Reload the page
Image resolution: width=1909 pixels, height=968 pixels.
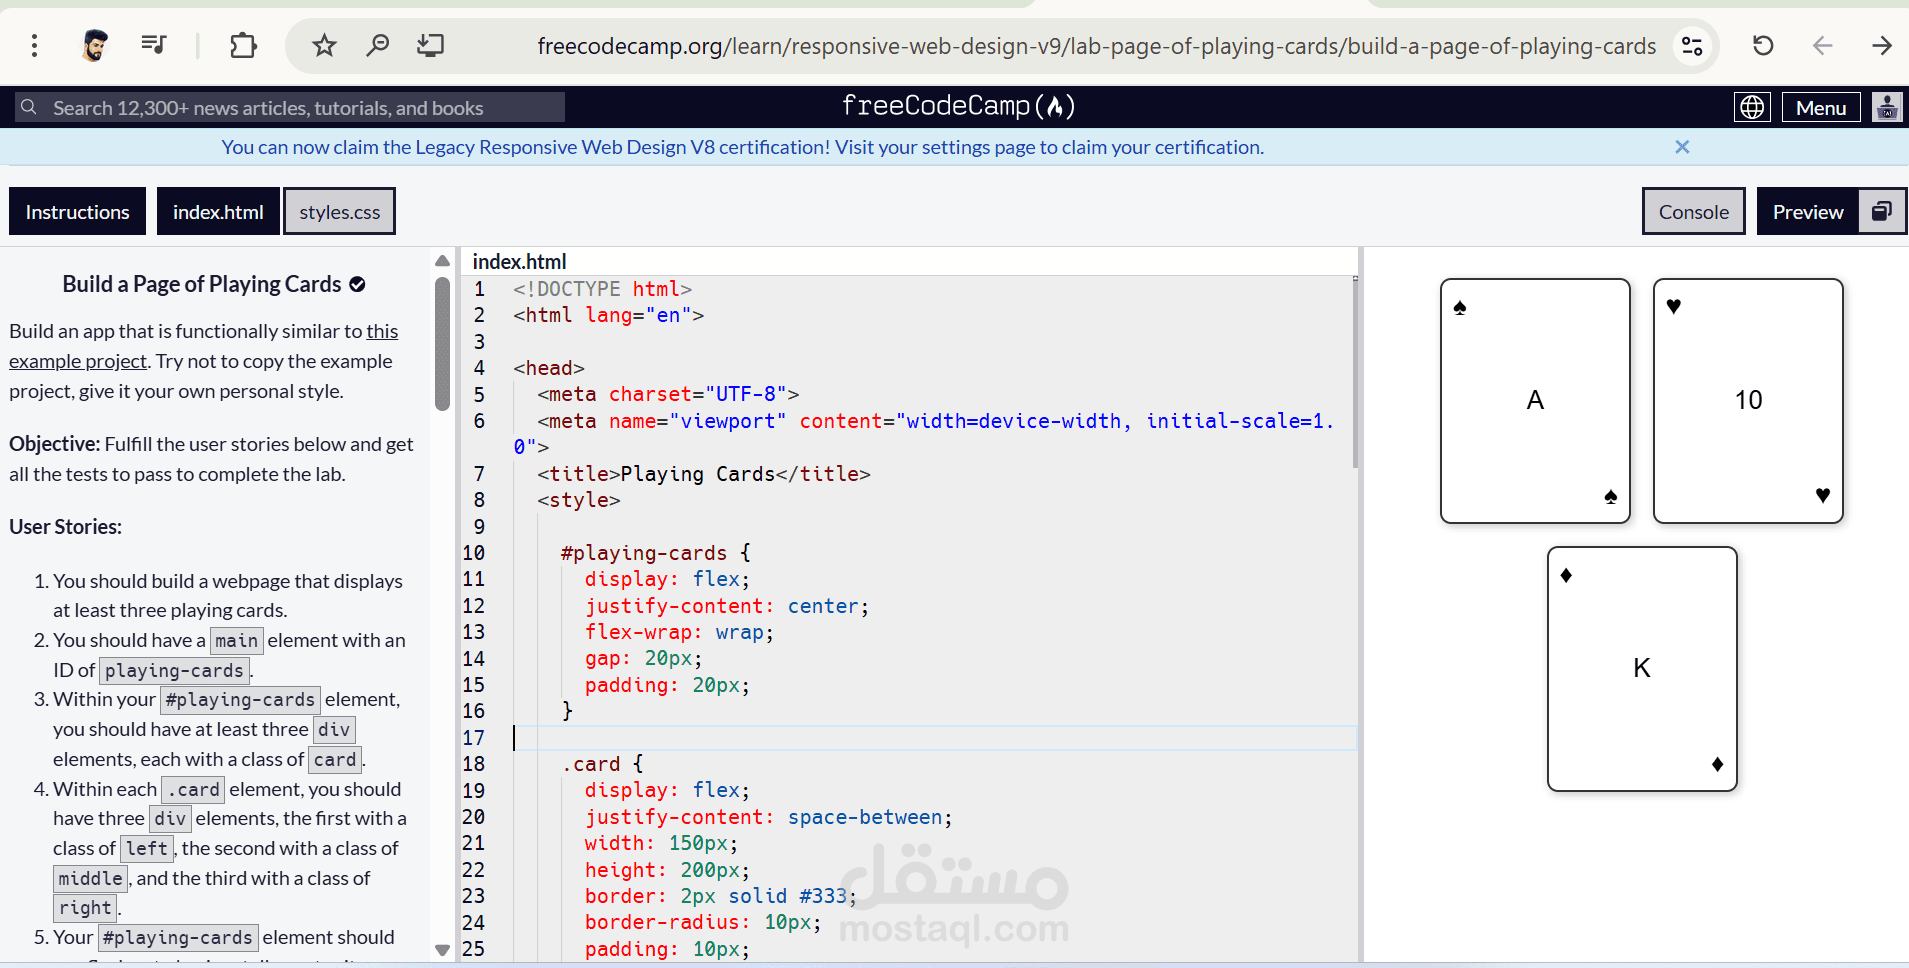tap(1763, 45)
